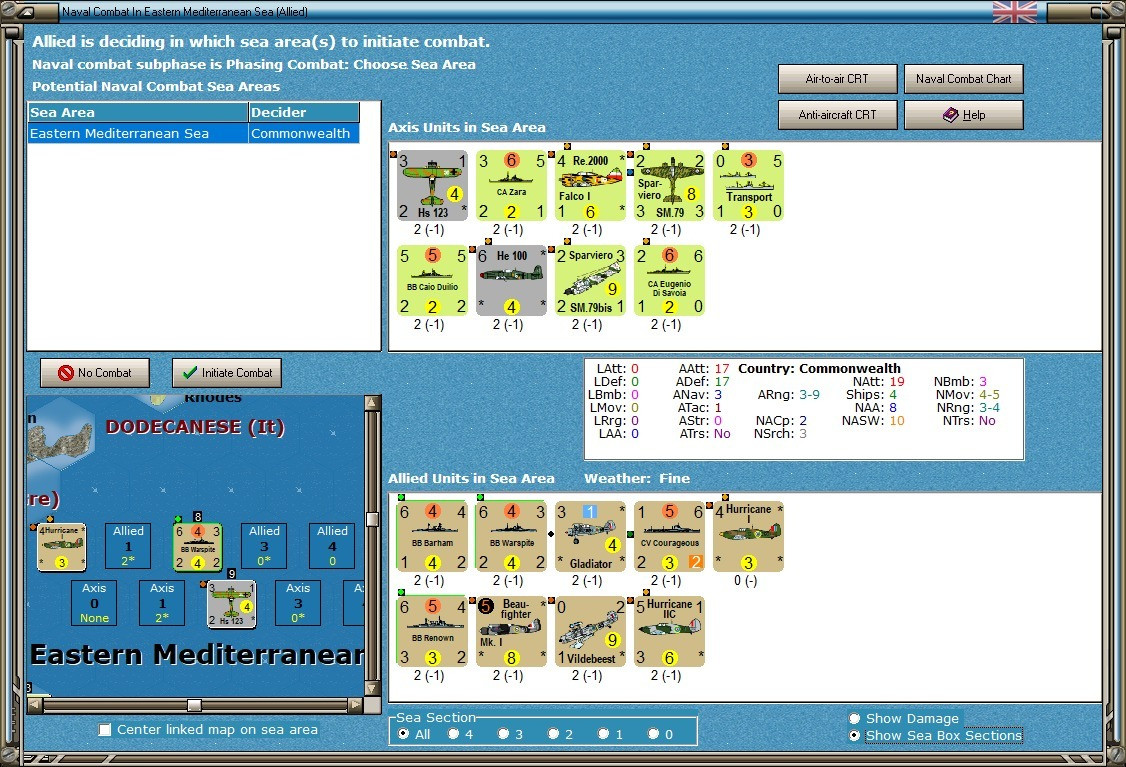Click the Allied sea box section 3
This screenshot has width=1126, height=767.
264,546
